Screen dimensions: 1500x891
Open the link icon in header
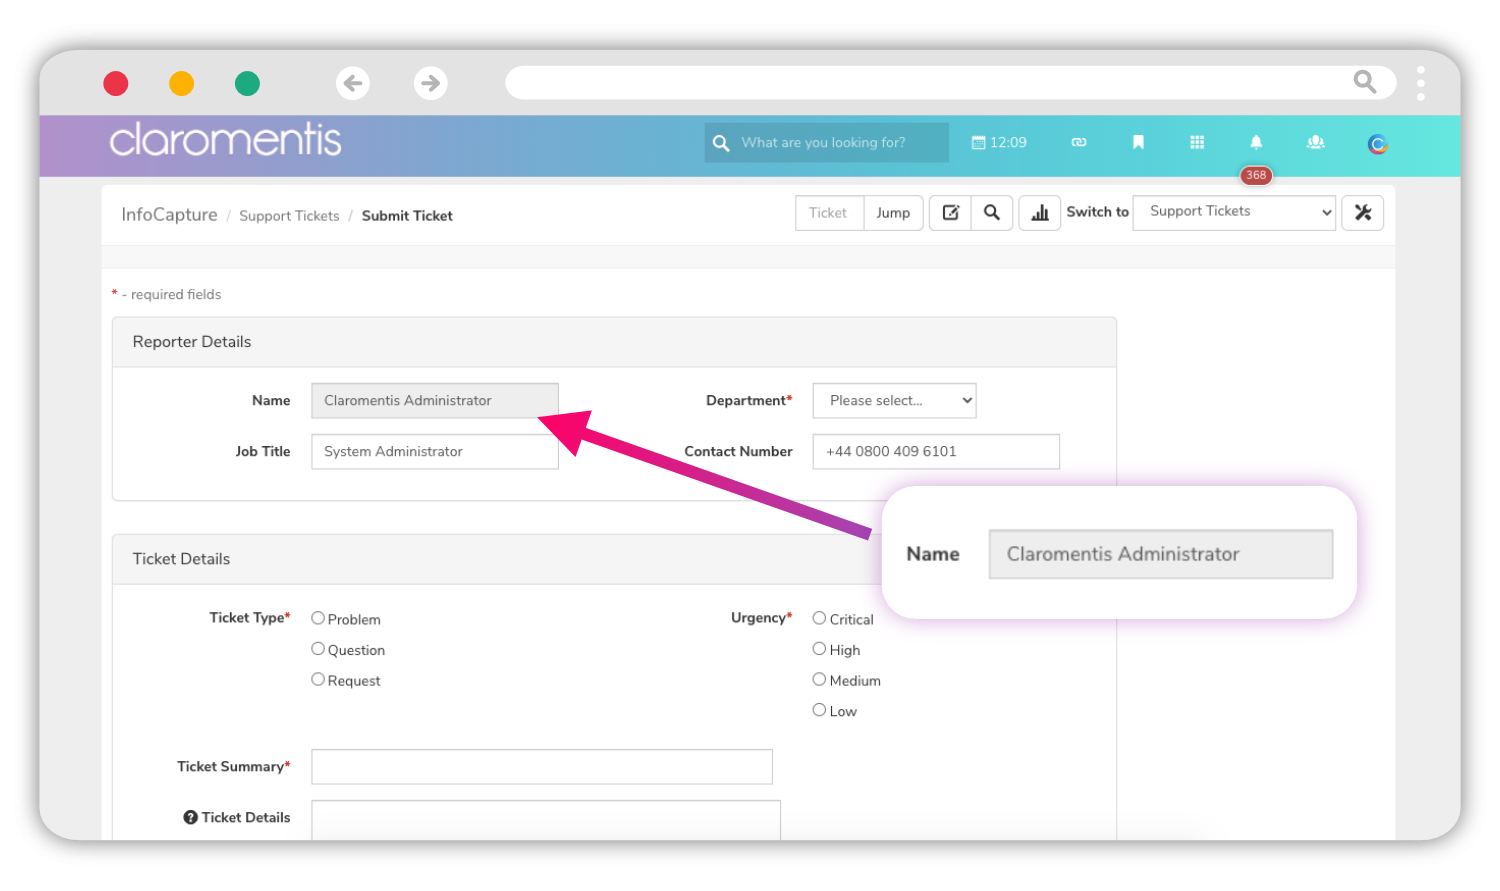[1079, 143]
